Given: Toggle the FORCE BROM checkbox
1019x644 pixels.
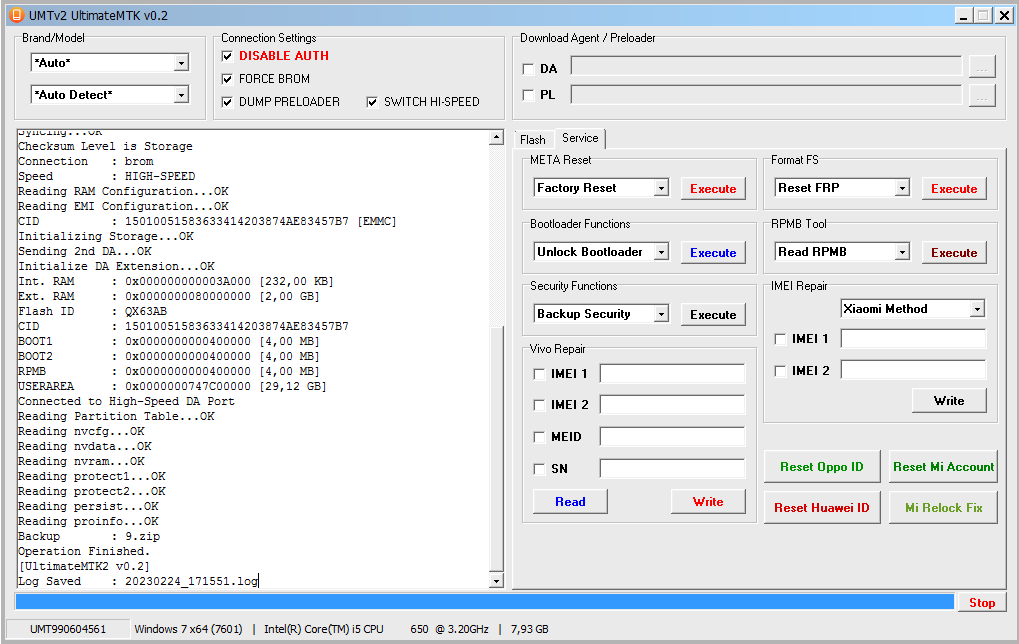Looking at the screenshot, I should (227, 79).
